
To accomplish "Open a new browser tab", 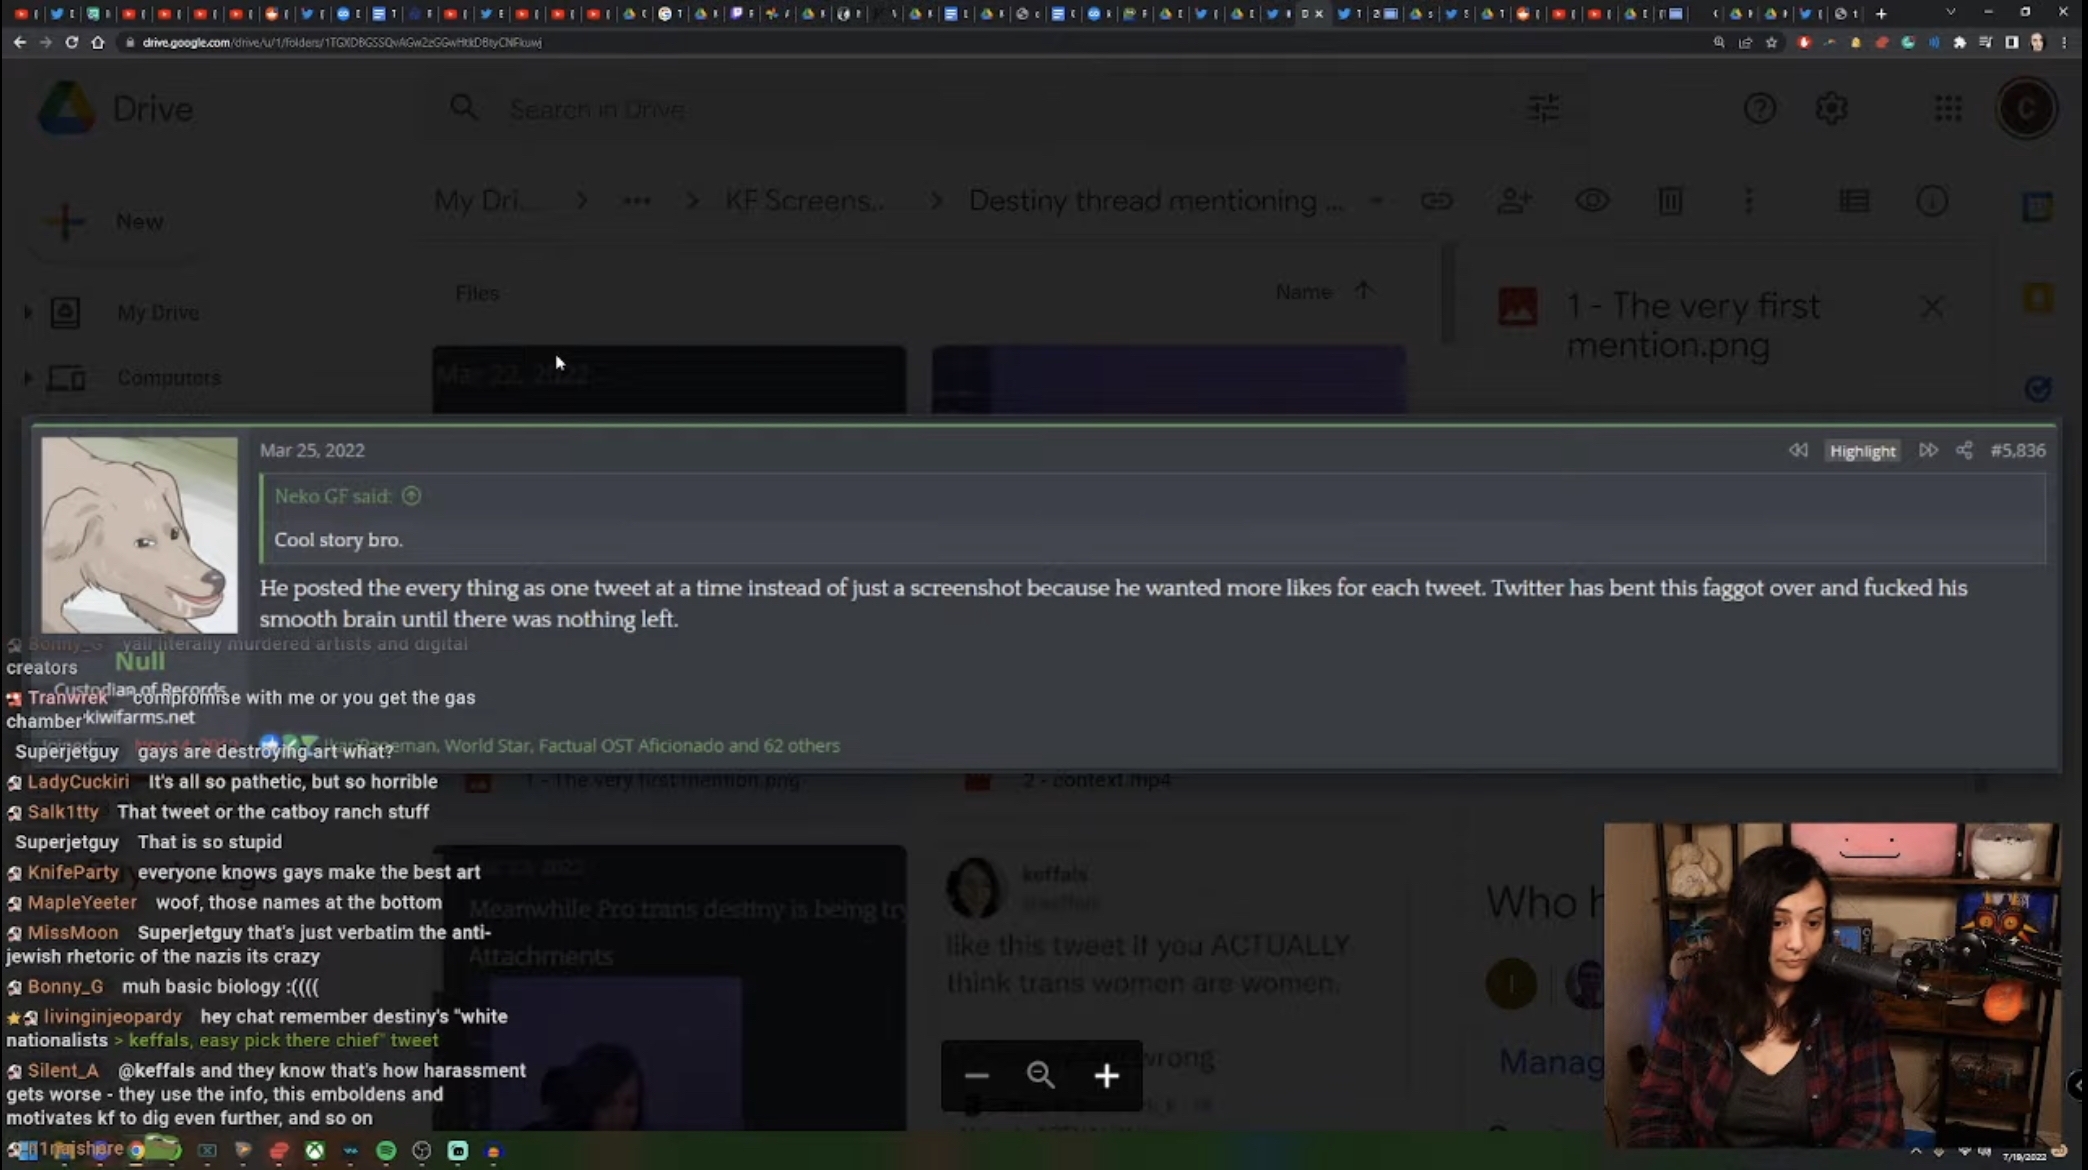I will click(x=1881, y=14).
